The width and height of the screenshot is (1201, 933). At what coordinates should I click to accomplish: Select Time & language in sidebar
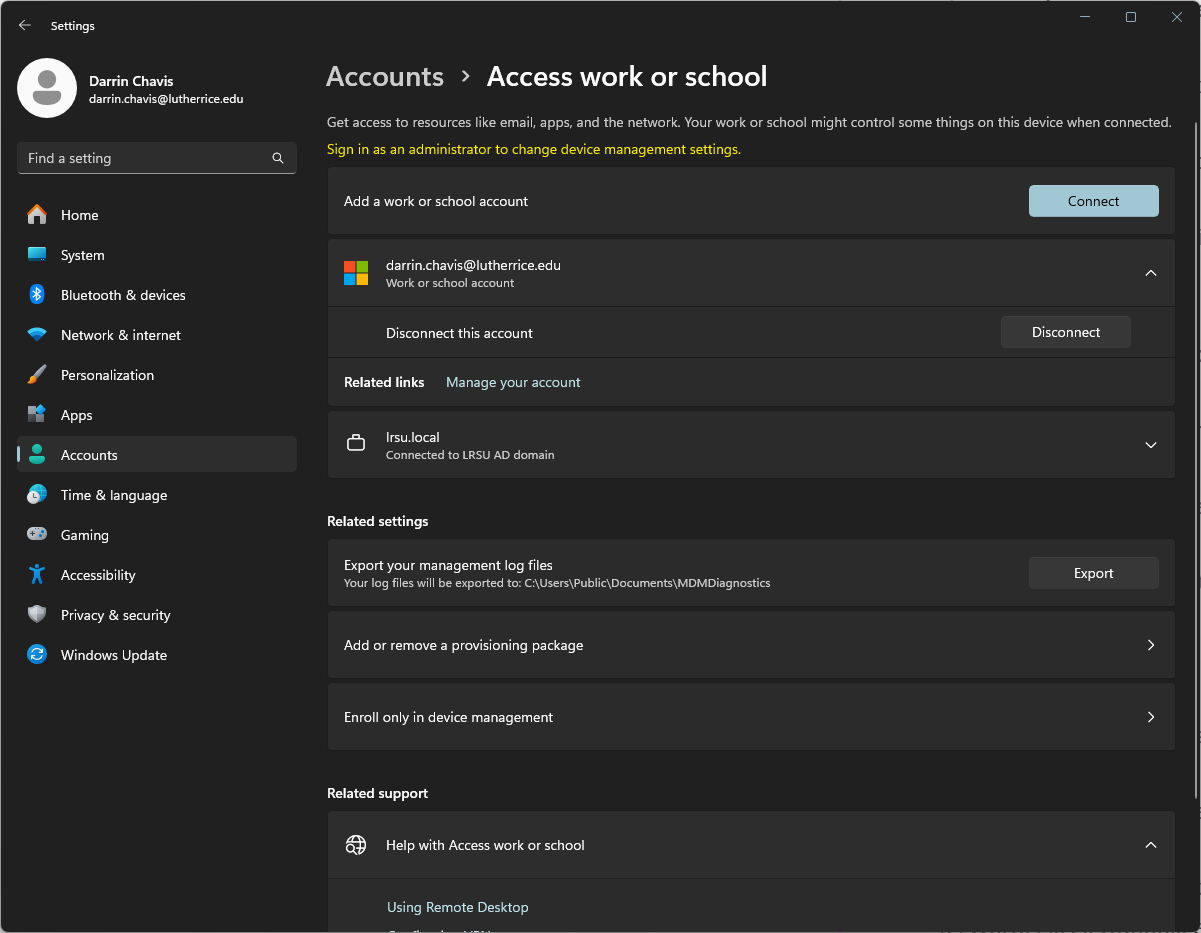point(157,495)
